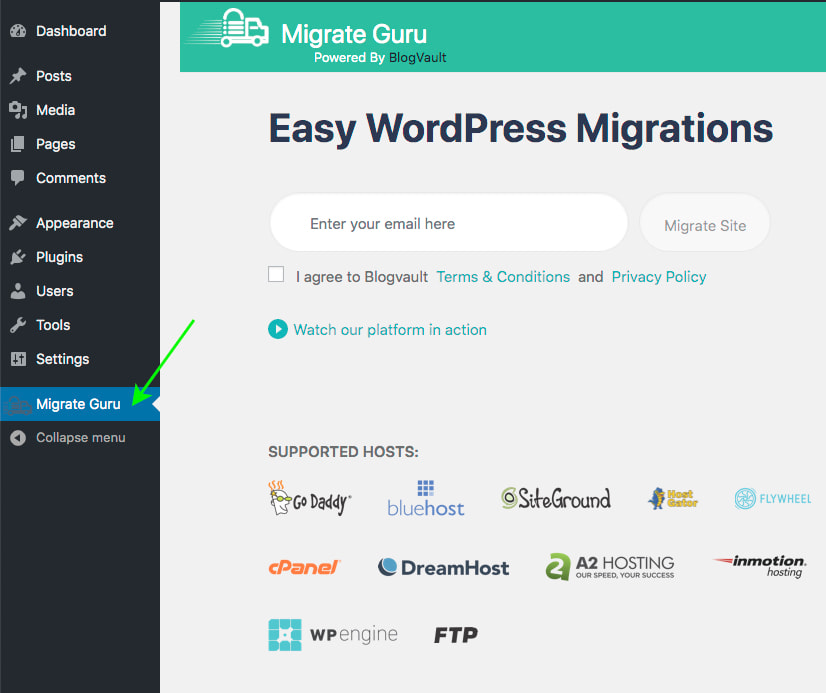Viewport: 826px width, 693px height.
Task: Select the InMotion Hosting logo
Action: [760, 566]
